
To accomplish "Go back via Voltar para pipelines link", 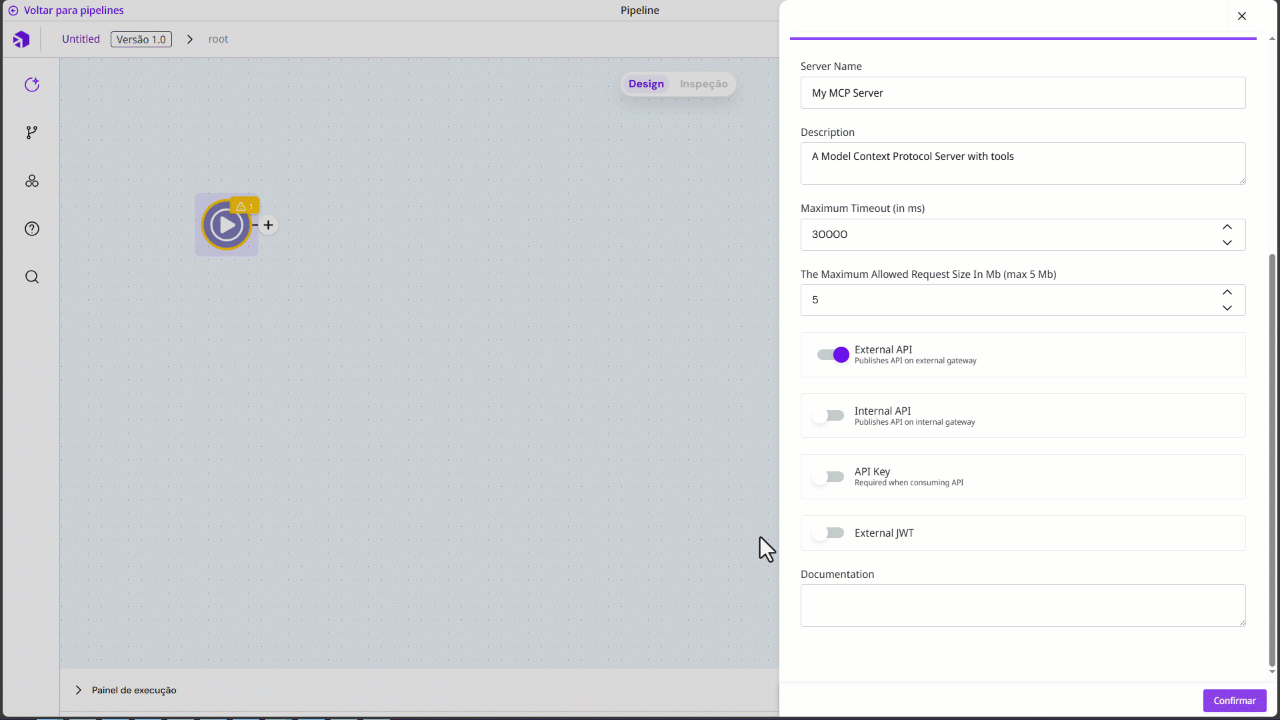I will click(66, 10).
